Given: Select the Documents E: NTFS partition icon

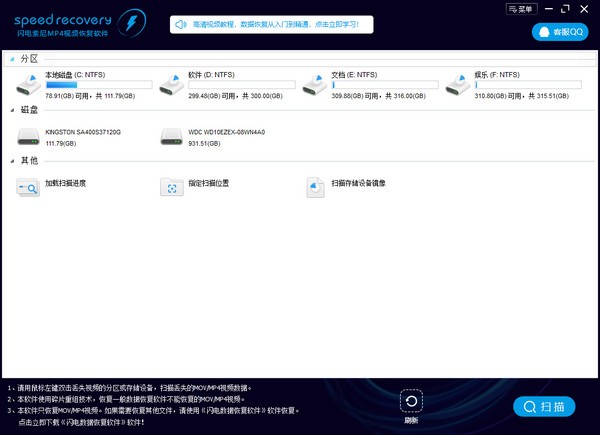Looking at the screenshot, I should coord(316,85).
